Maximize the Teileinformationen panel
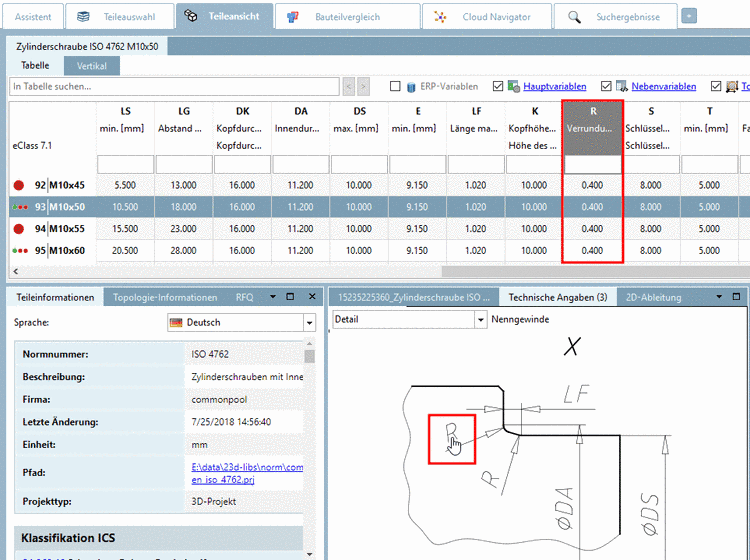750x560 pixels. (290, 296)
